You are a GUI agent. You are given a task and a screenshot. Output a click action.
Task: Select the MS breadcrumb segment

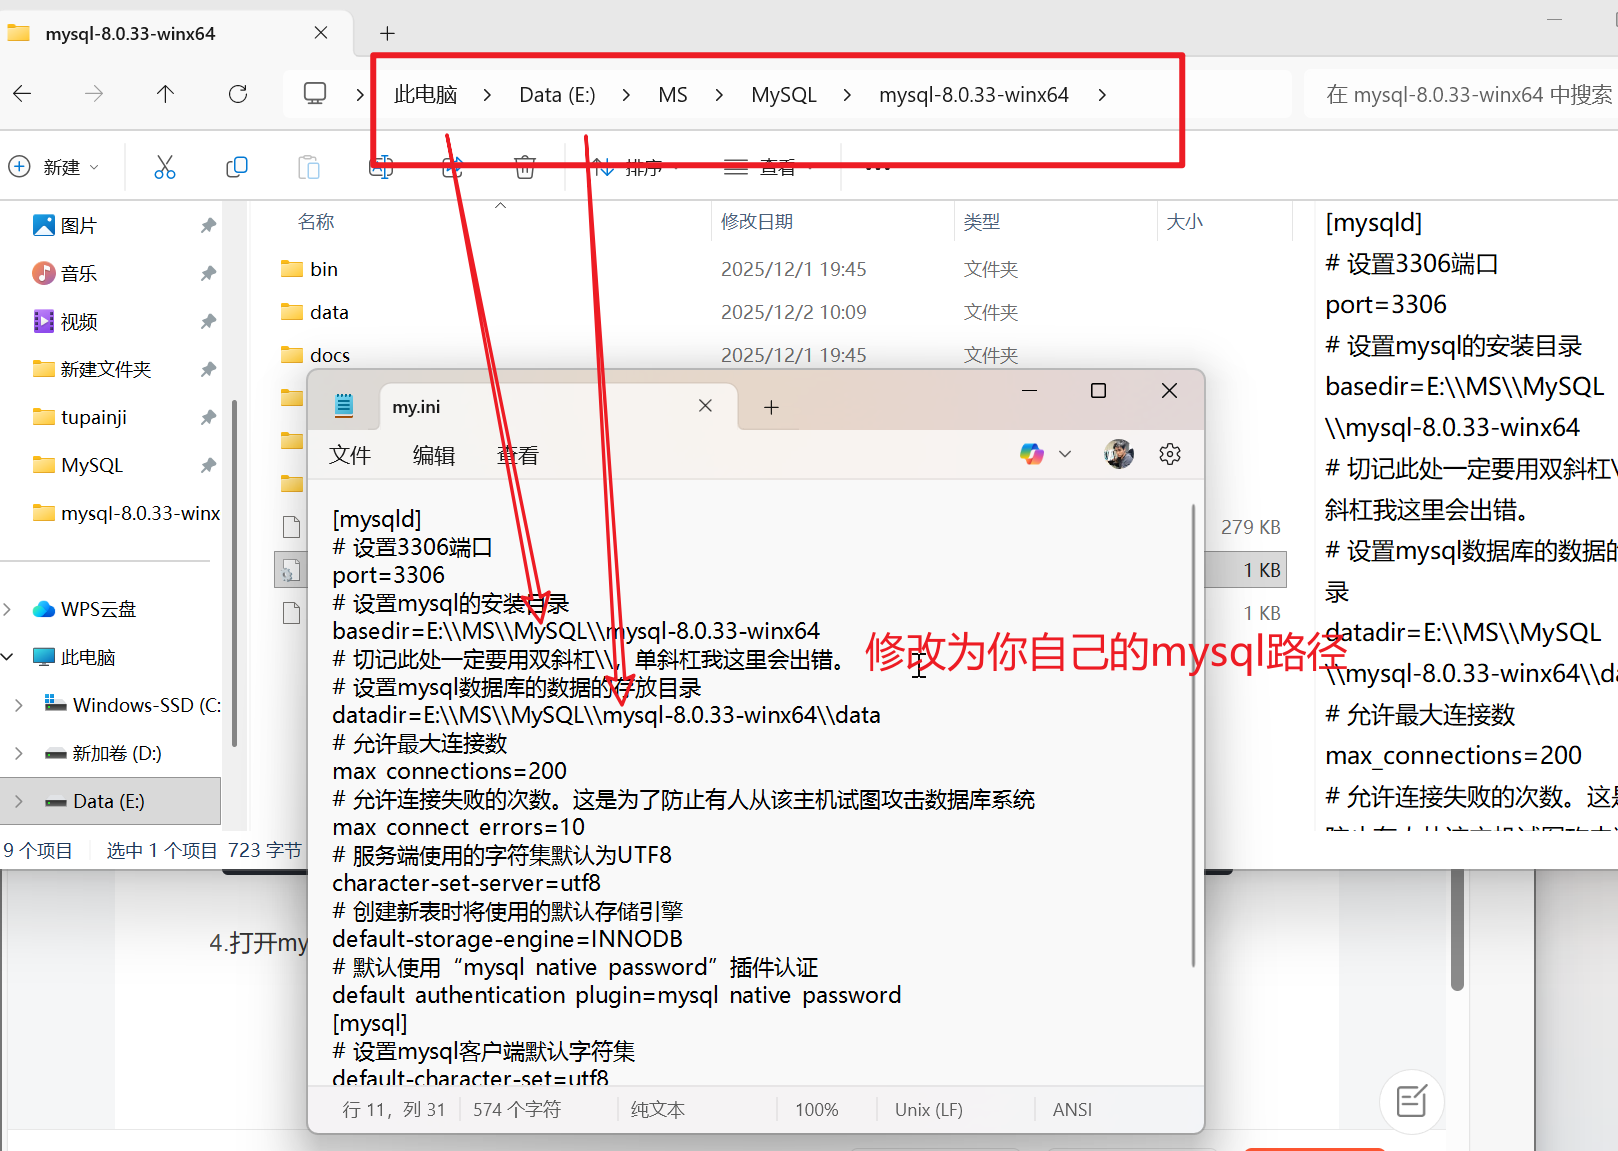(673, 95)
